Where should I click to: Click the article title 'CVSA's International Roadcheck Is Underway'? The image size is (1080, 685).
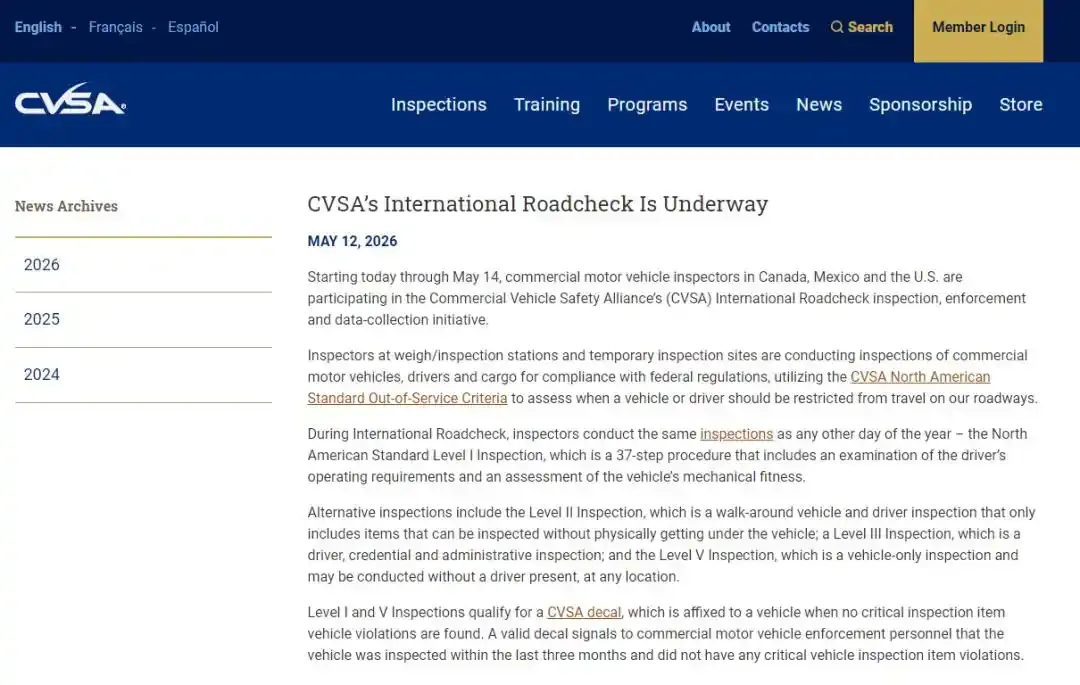click(x=537, y=204)
